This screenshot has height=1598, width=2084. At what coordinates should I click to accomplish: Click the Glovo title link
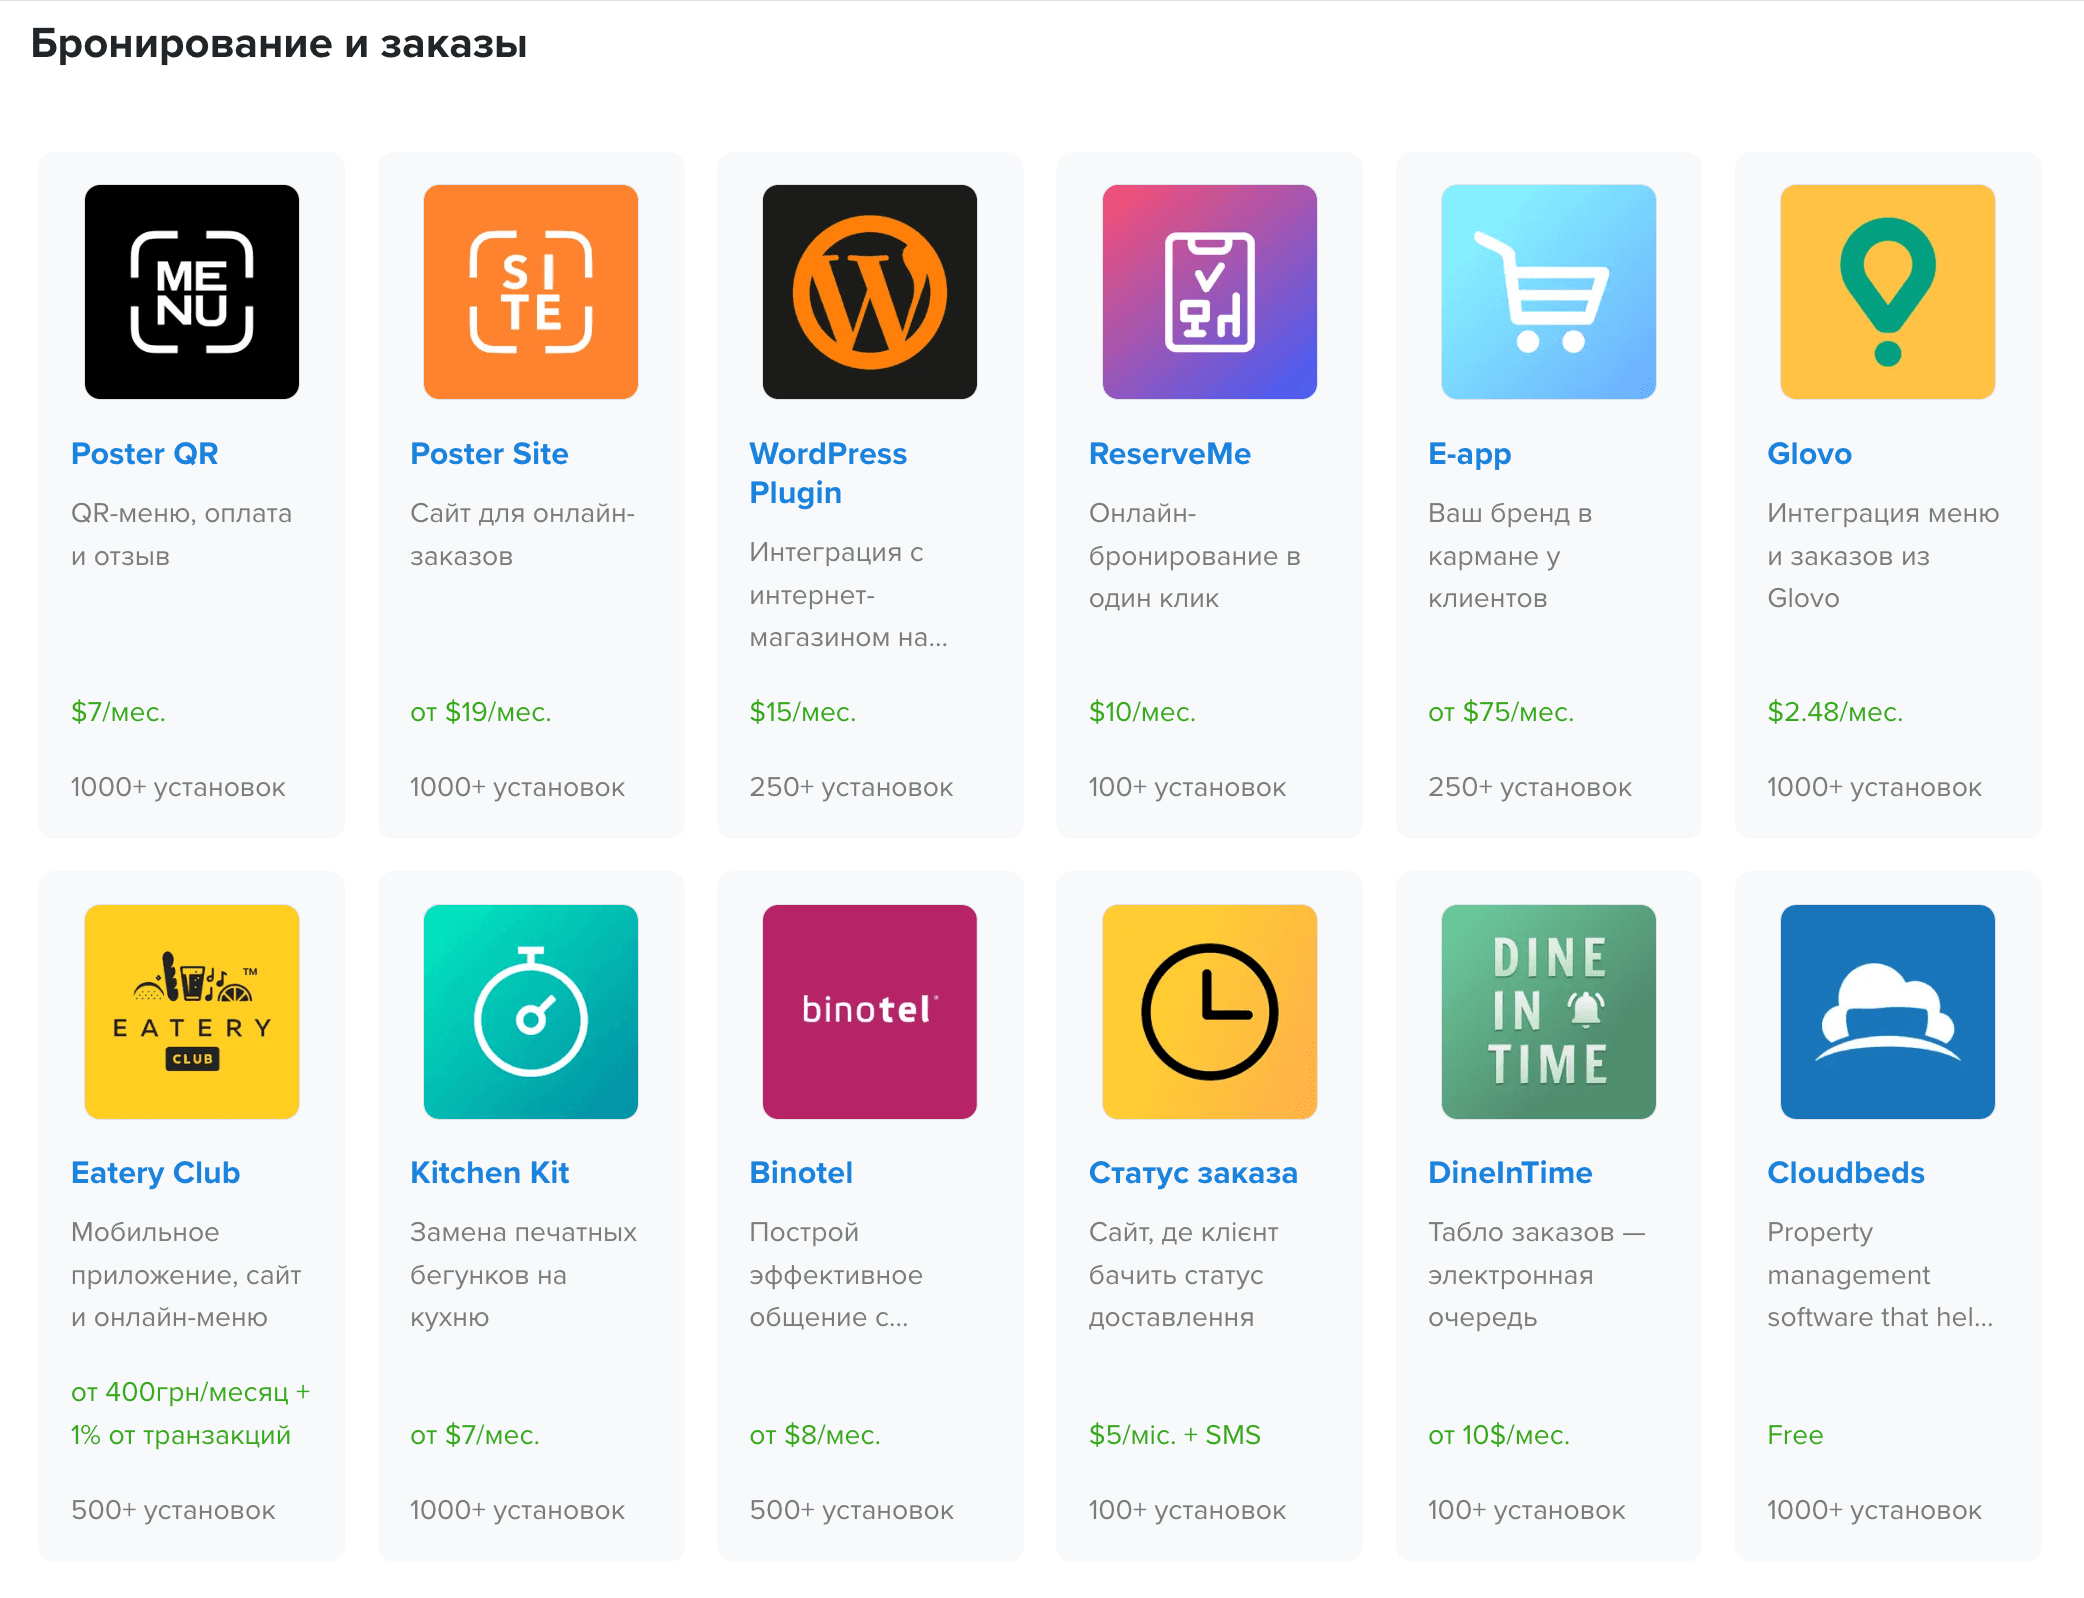click(1809, 454)
